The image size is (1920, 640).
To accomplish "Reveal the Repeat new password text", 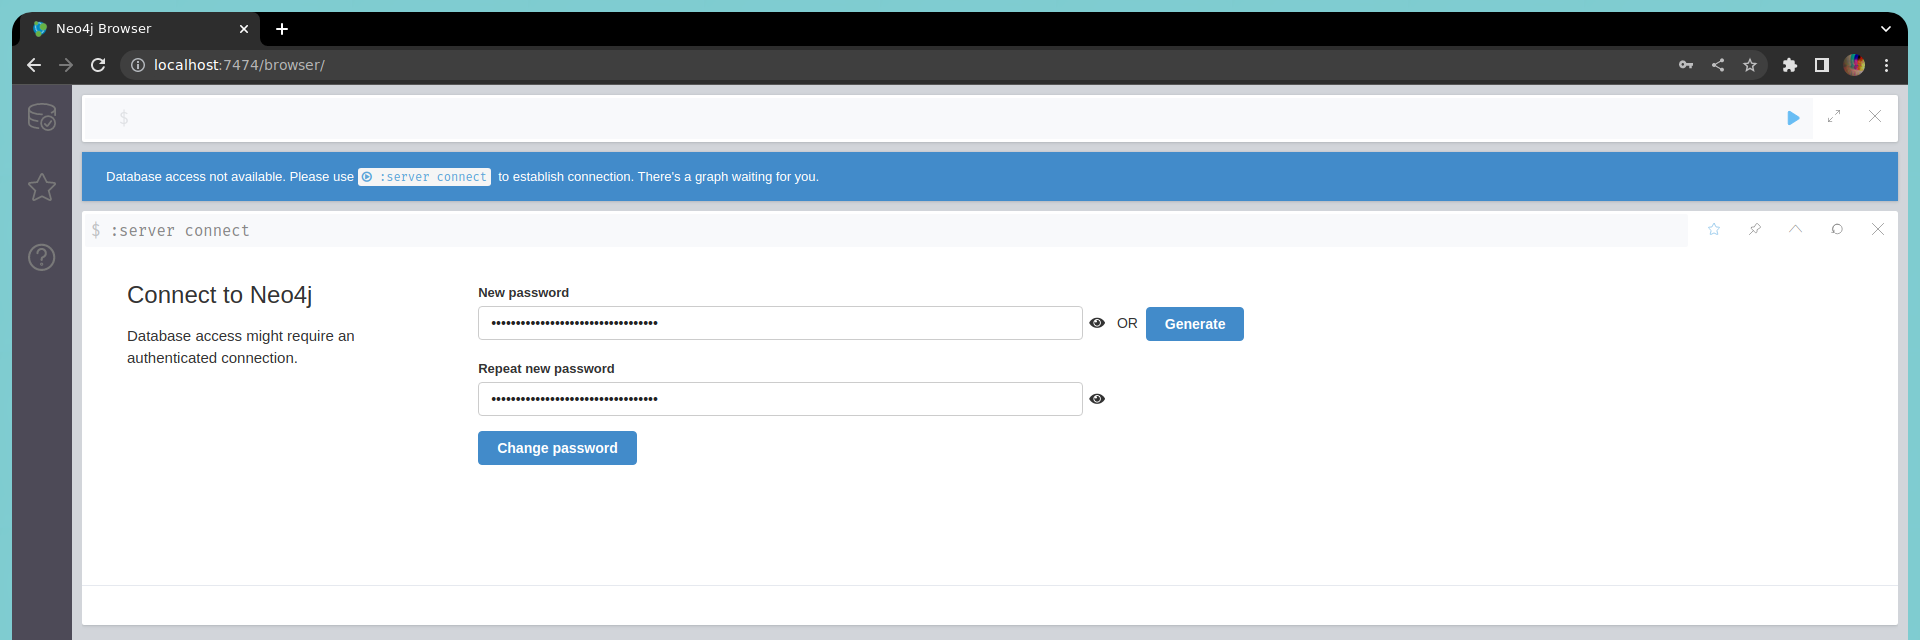I will pos(1097,399).
